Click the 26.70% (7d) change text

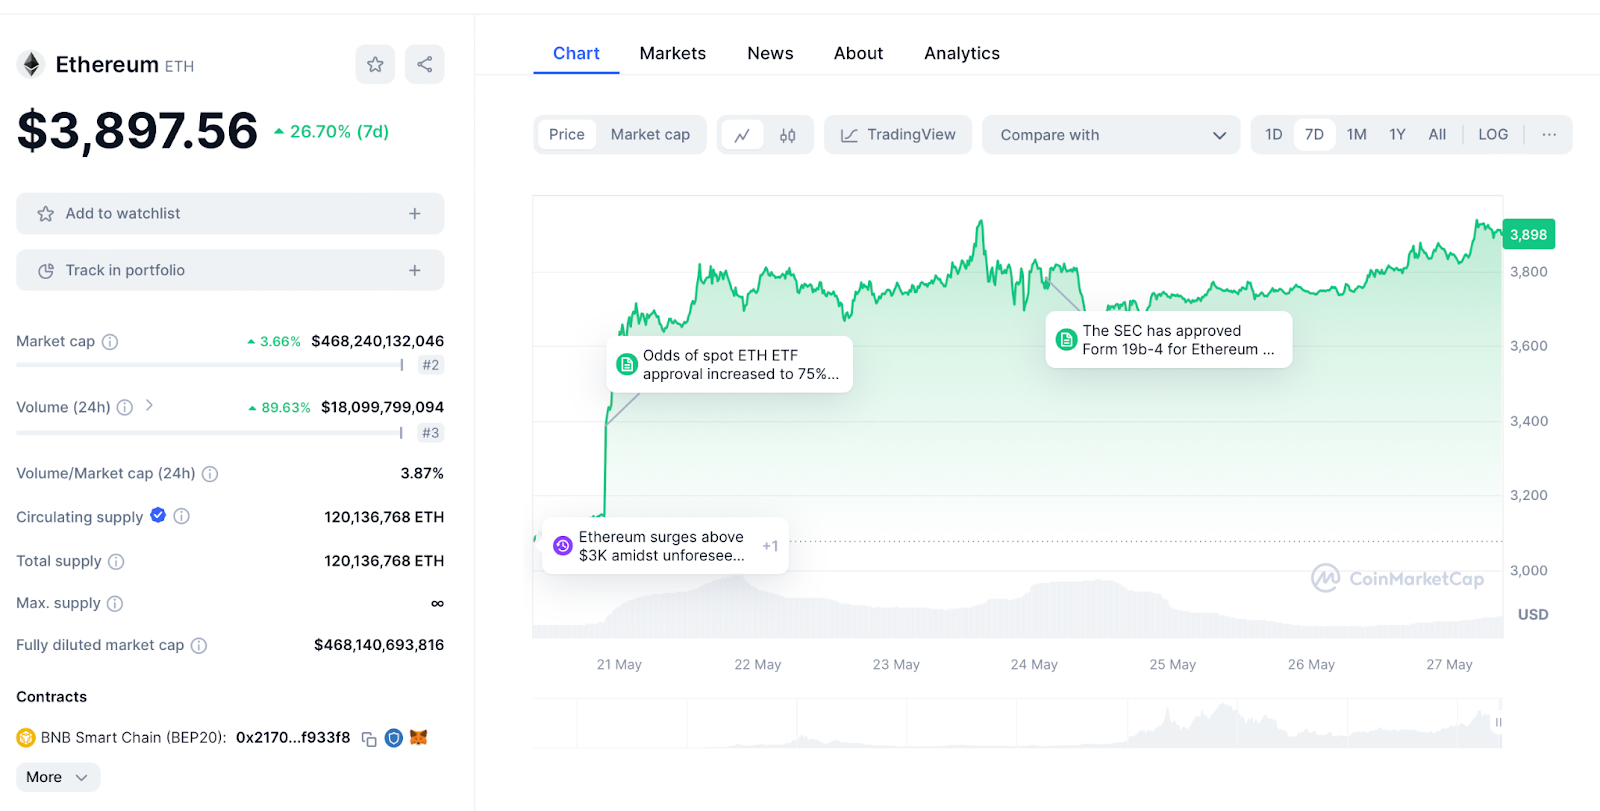pyautogui.click(x=339, y=132)
